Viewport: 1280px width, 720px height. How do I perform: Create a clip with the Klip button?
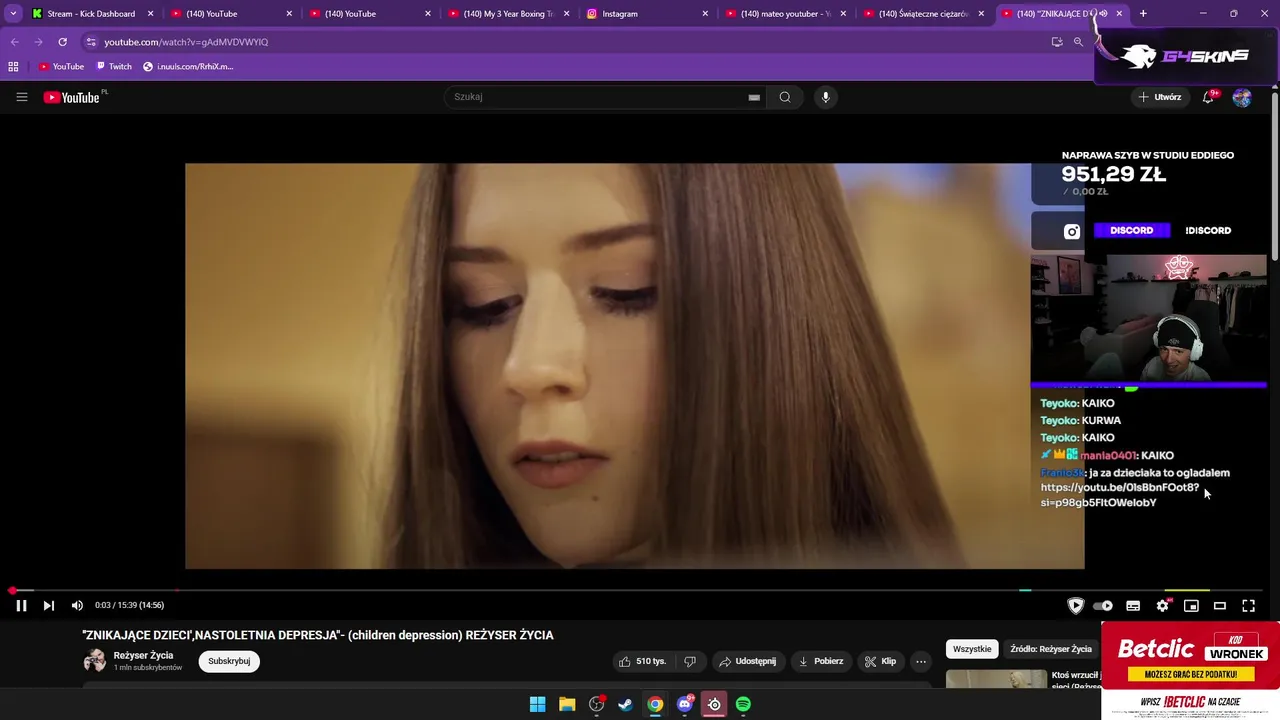coord(881,661)
